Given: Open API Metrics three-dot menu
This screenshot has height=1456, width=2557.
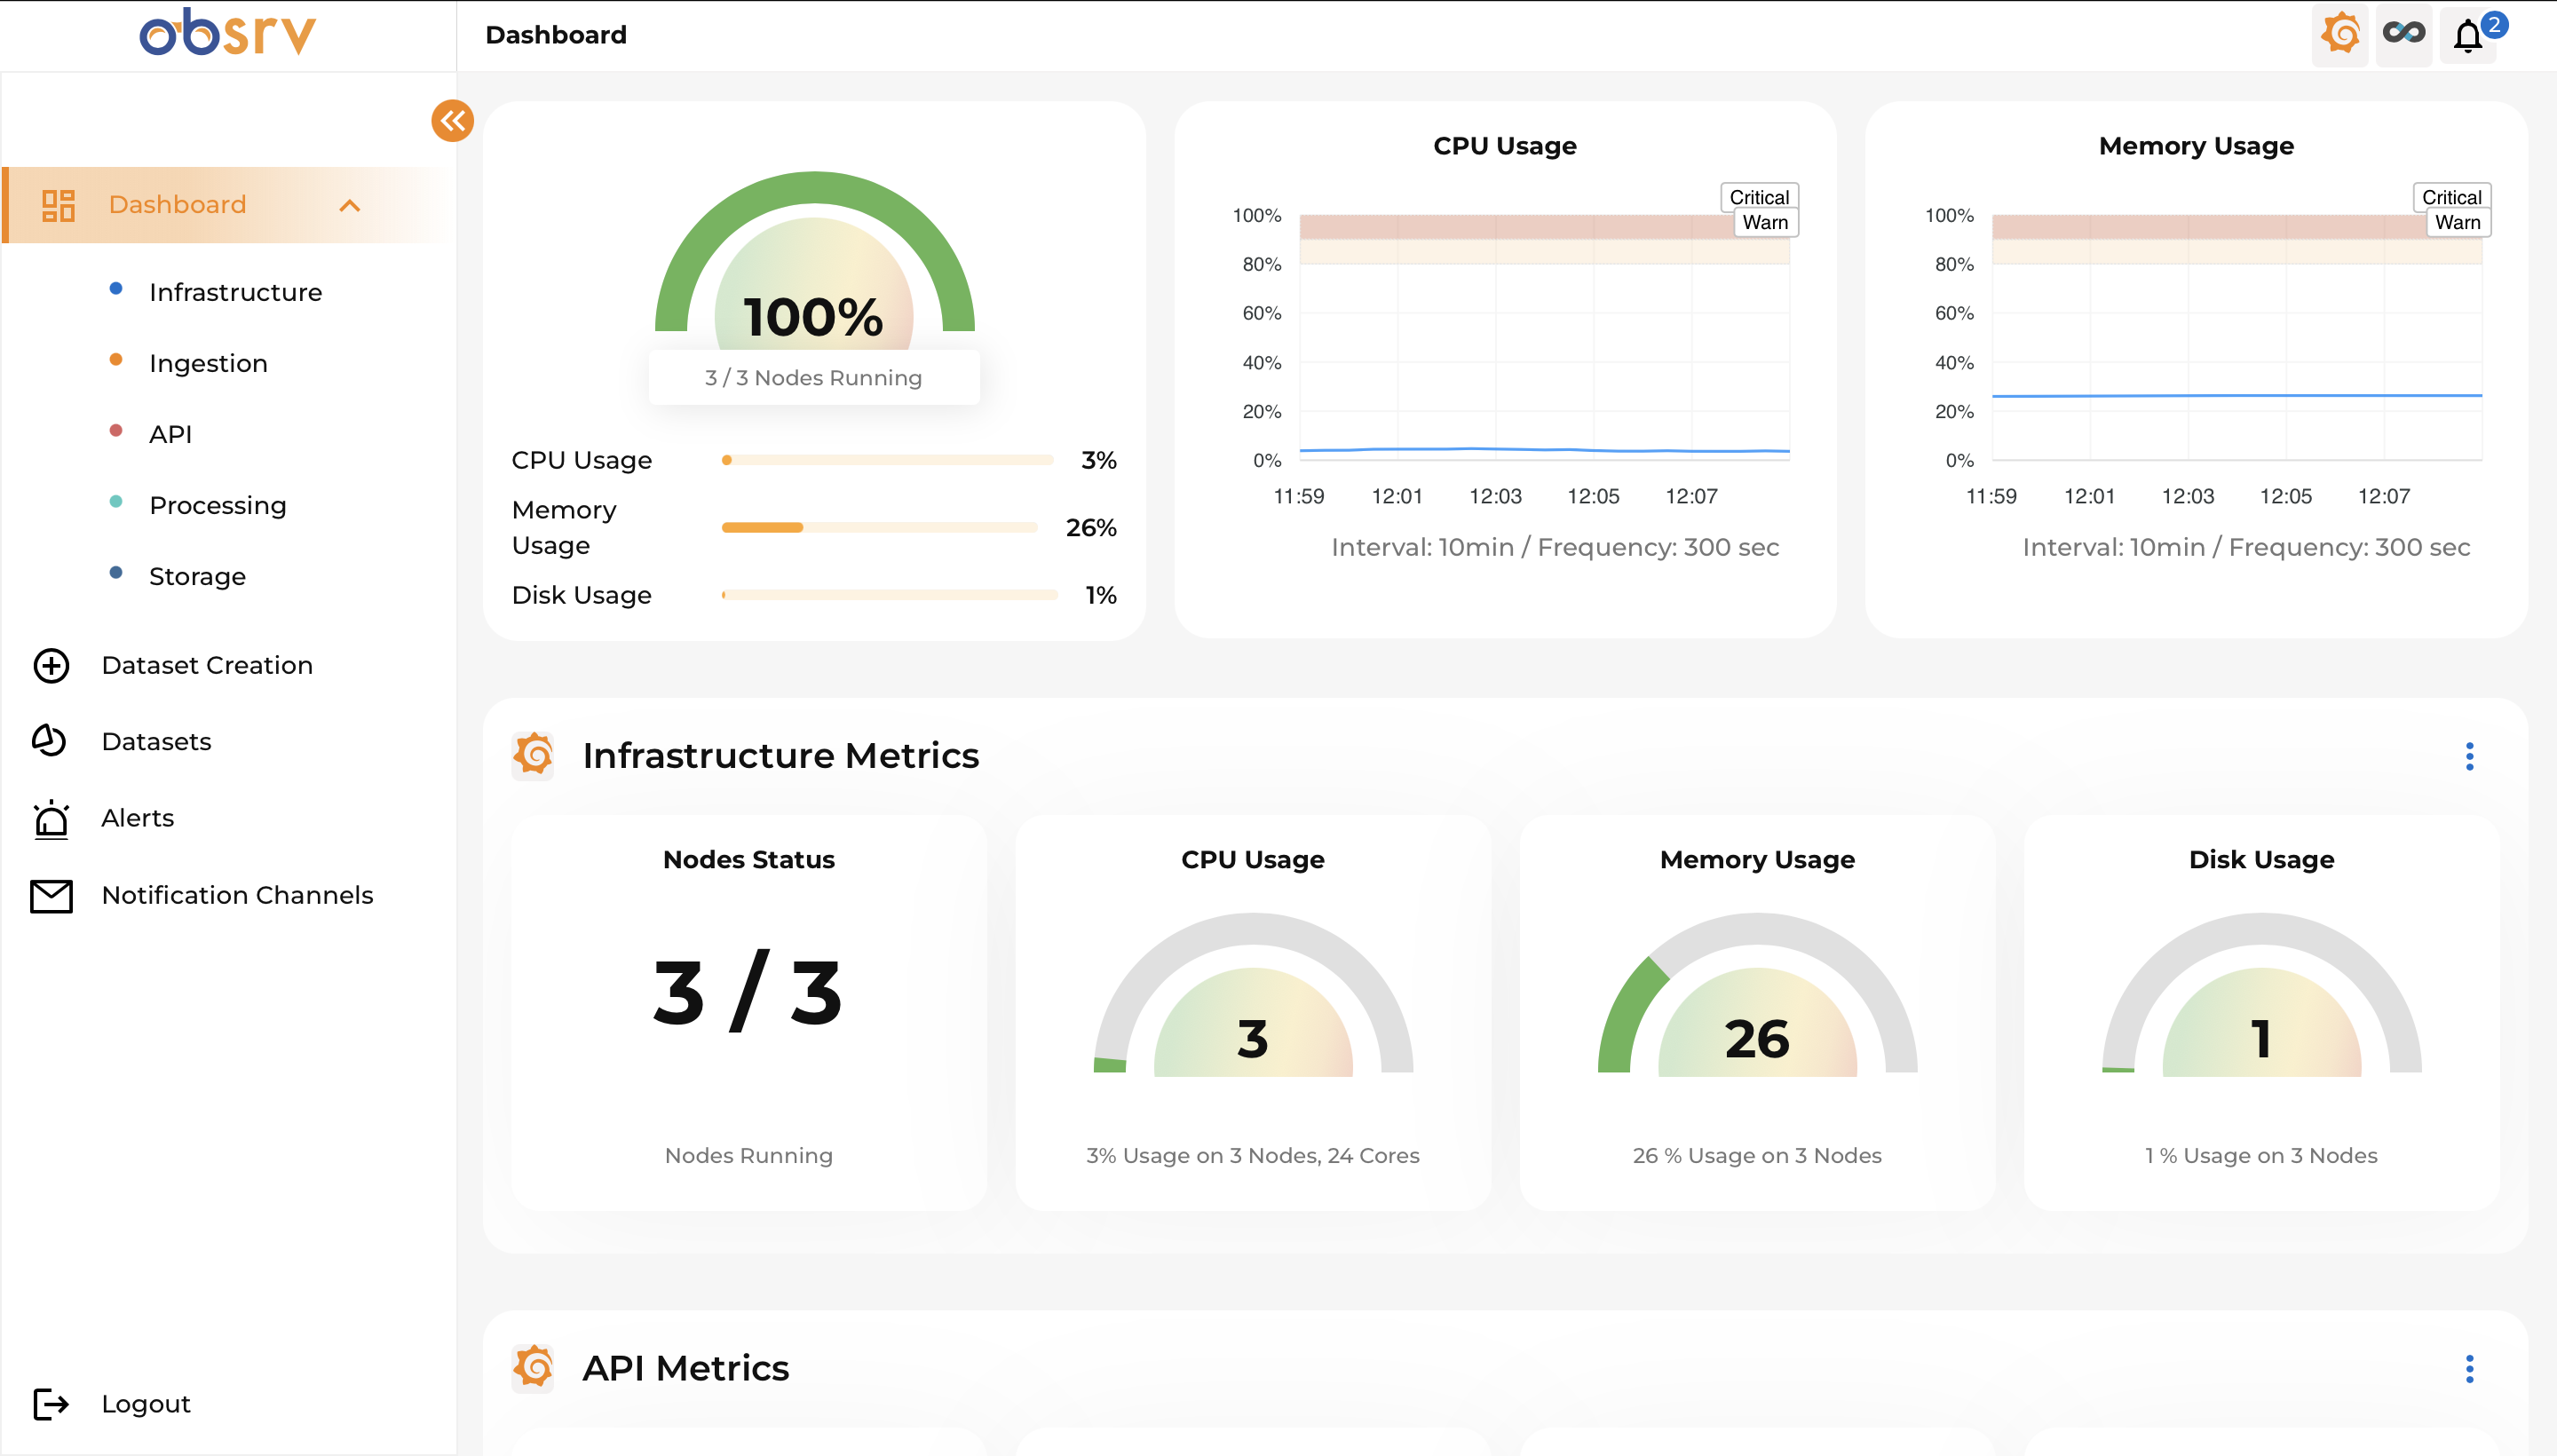Looking at the screenshot, I should [2469, 1369].
